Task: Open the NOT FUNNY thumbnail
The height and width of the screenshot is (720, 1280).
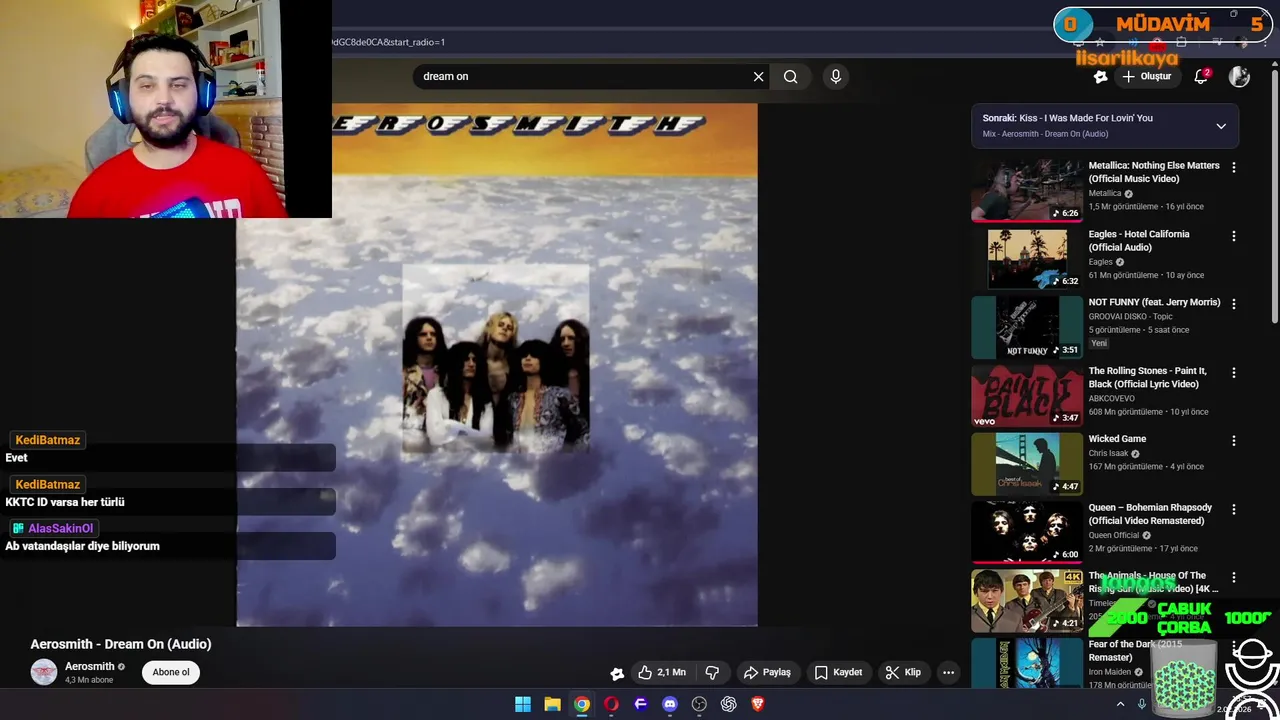Action: 1027,327
